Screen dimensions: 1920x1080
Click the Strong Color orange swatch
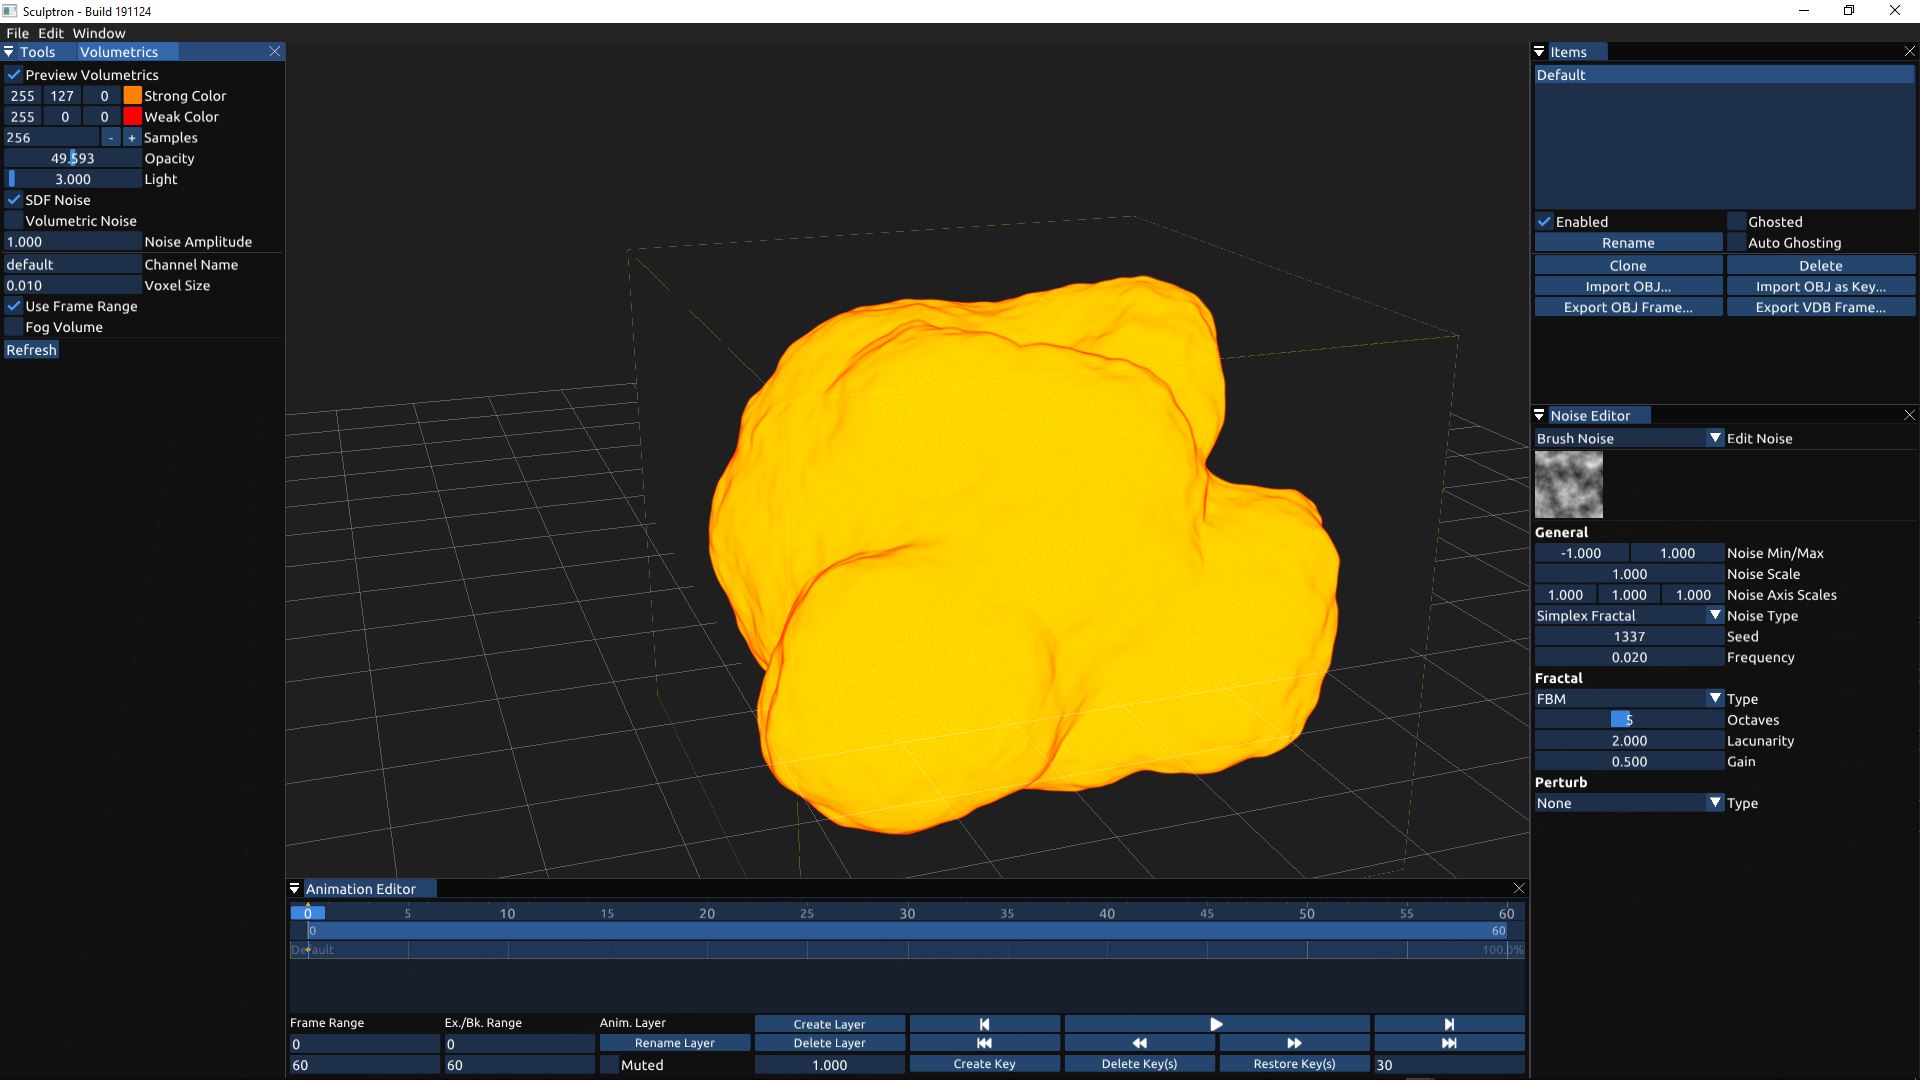tap(132, 96)
